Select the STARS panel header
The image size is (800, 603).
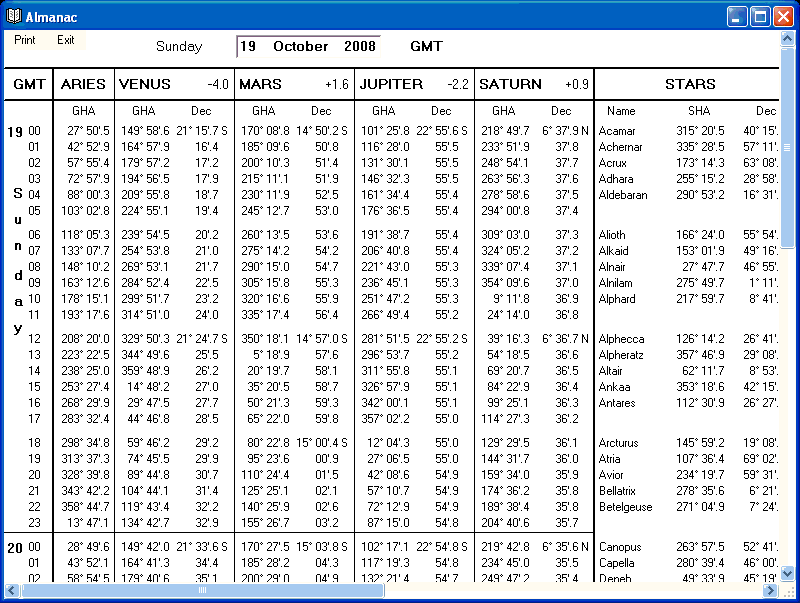(x=688, y=84)
